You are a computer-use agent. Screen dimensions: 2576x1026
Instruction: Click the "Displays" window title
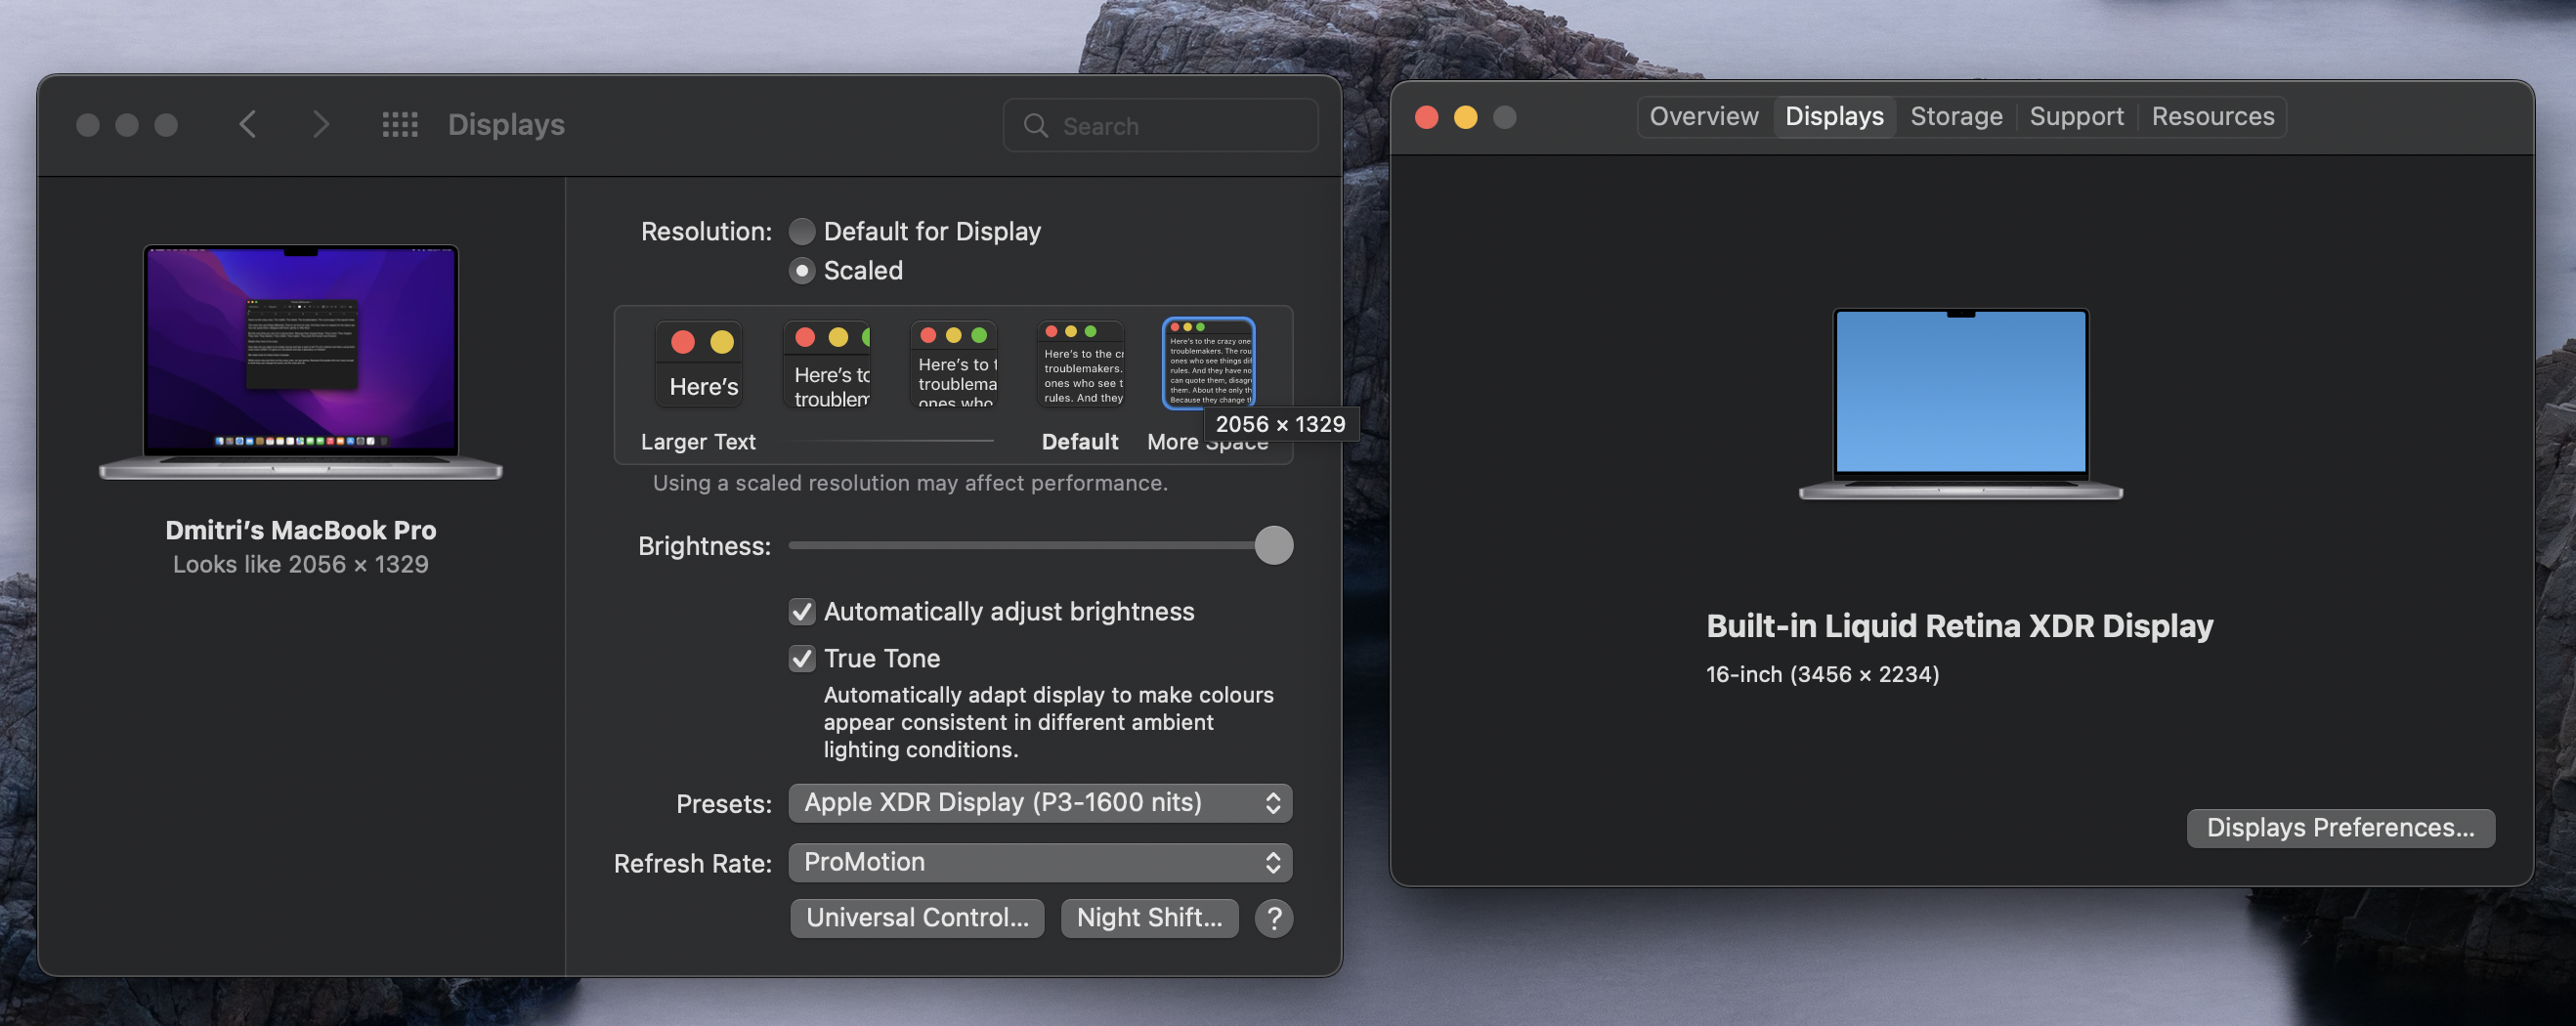point(506,125)
